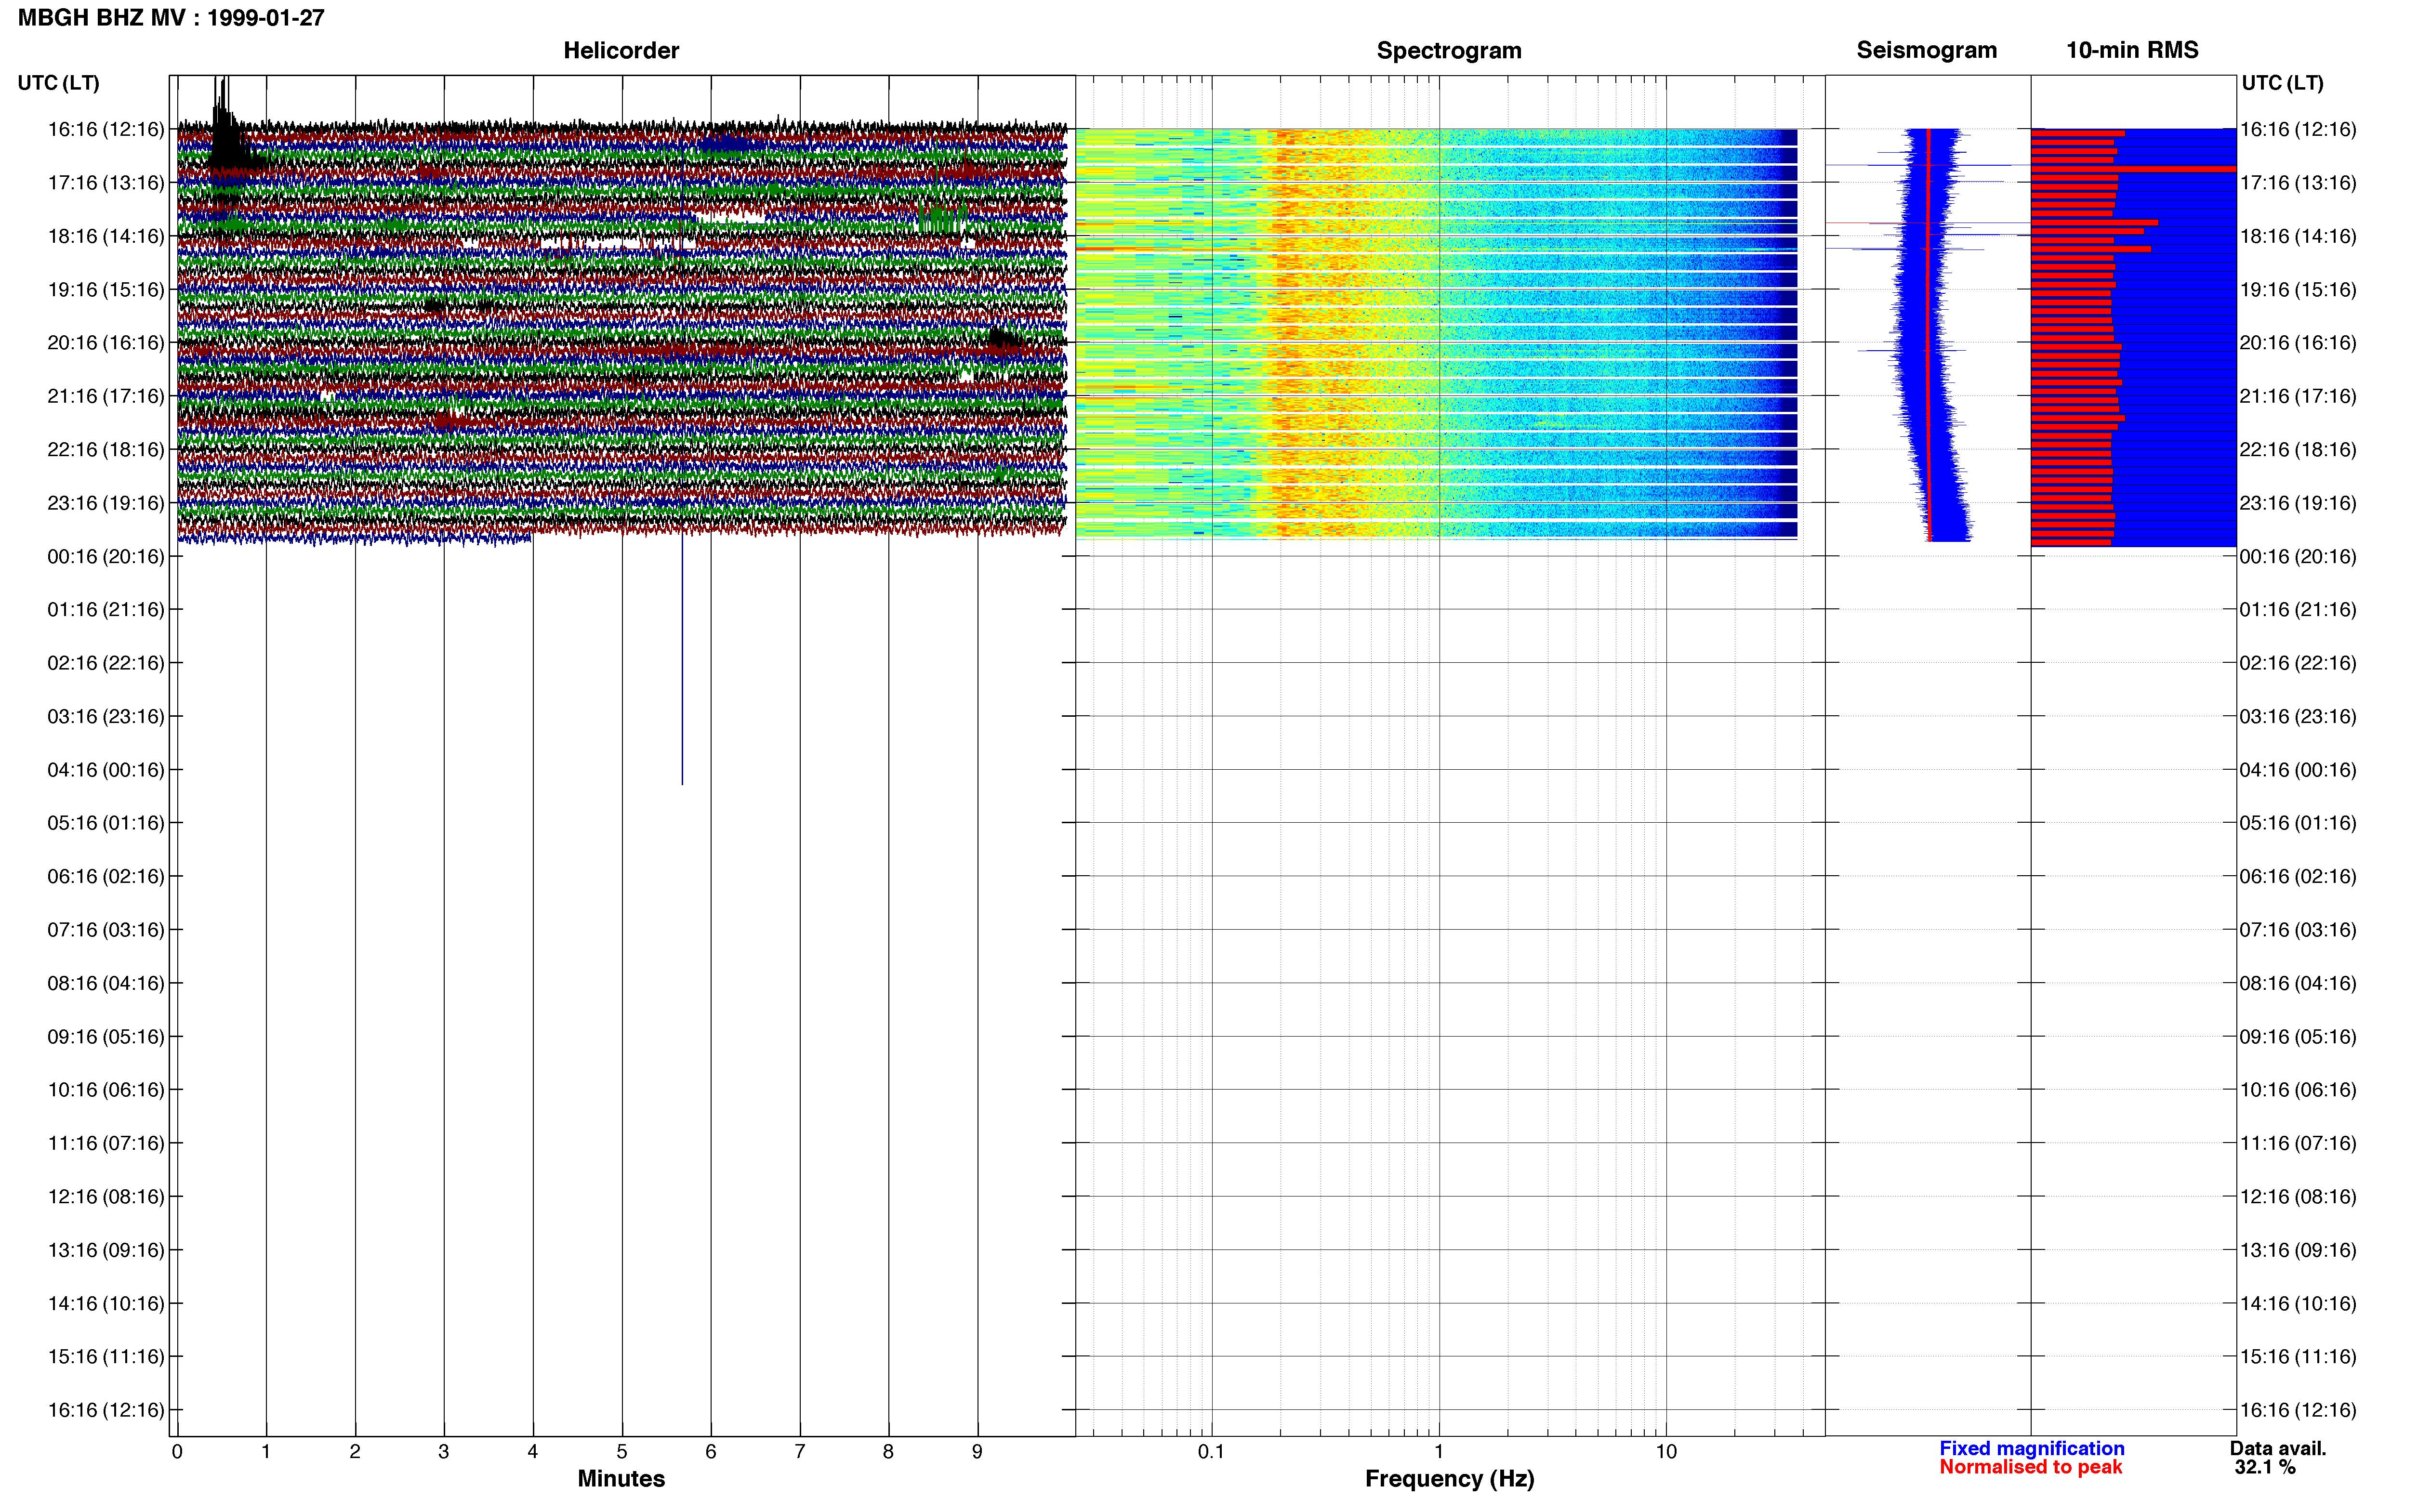Click left time label '20:16 (16:16)'
Viewport: 2418px width, 1512px height.
[x=106, y=343]
